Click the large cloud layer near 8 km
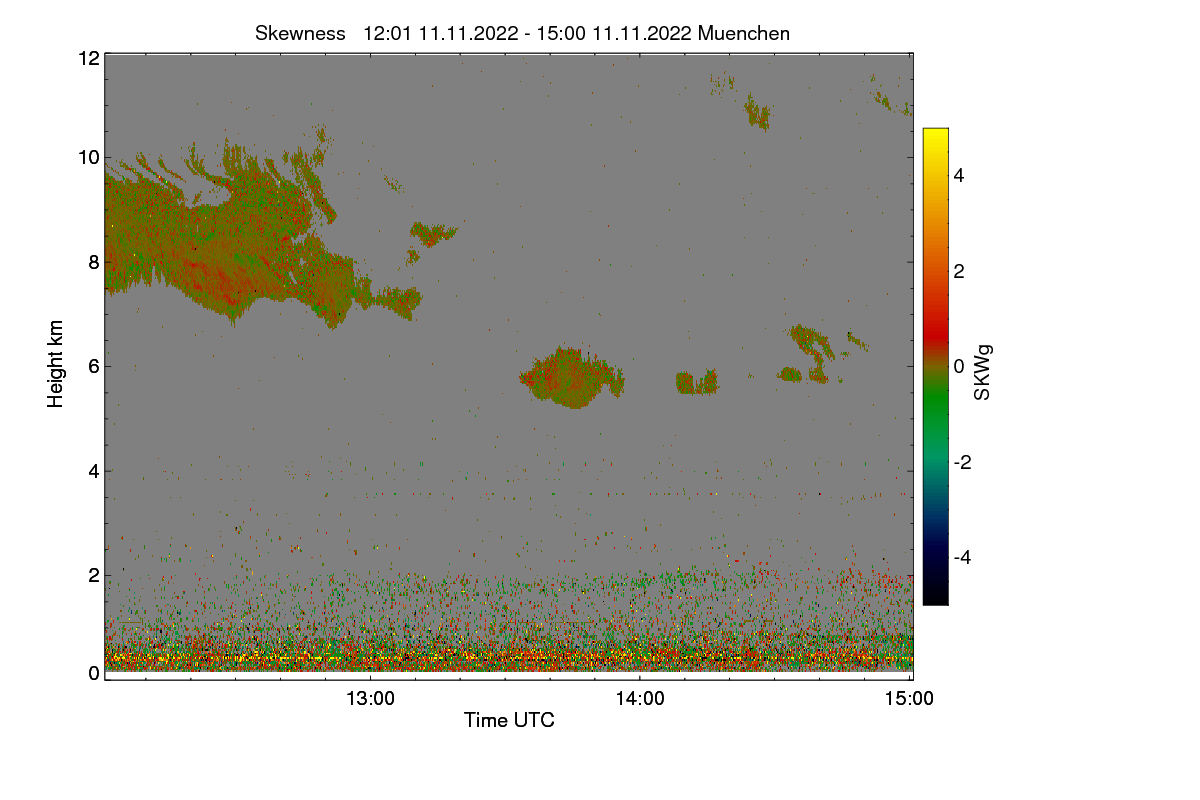 230,240
